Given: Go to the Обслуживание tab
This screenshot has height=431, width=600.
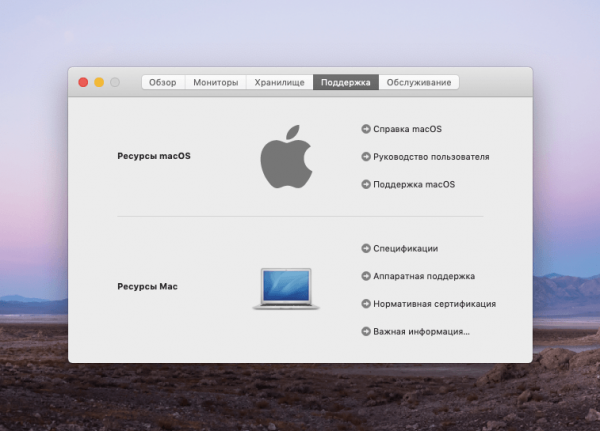Looking at the screenshot, I should pos(419,82).
